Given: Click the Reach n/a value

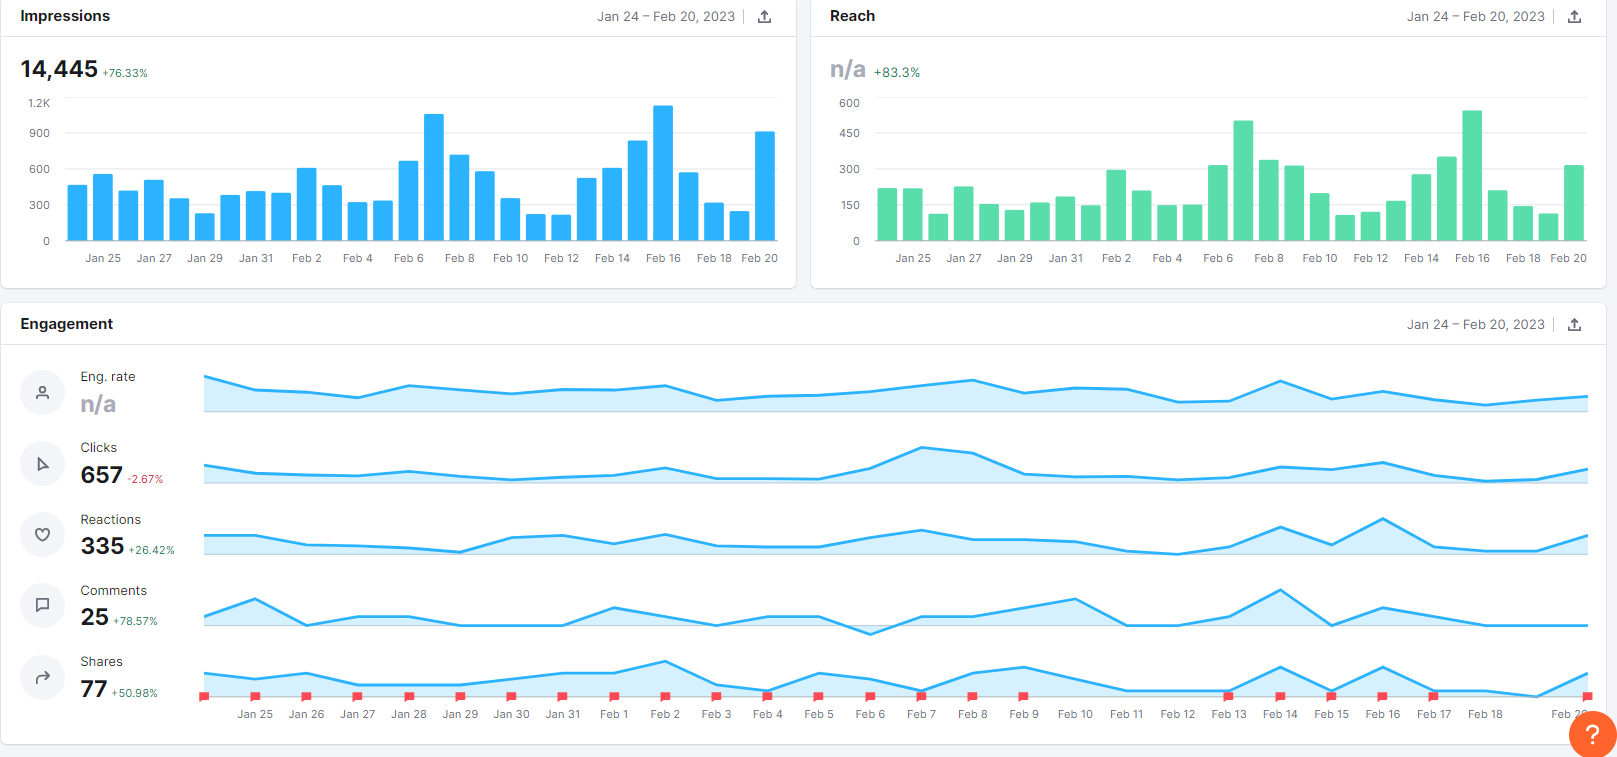Looking at the screenshot, I should pyautogui.click(x=848, y=69).
